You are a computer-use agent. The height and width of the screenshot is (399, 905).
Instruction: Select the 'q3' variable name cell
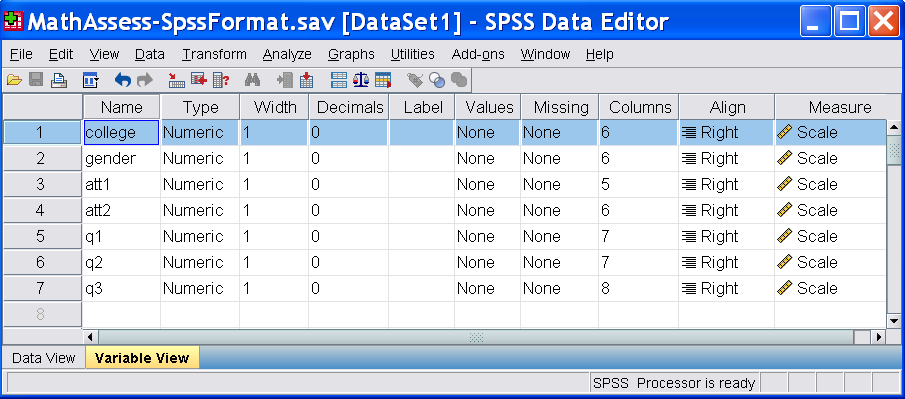click(121, 288)
